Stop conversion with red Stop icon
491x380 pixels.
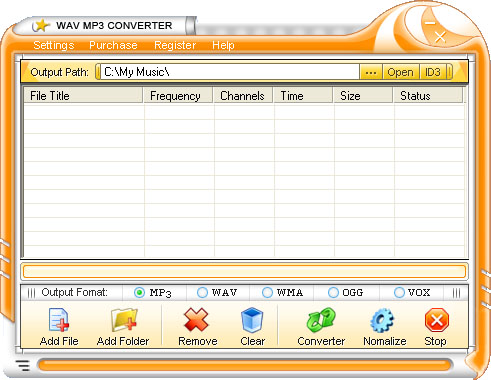[x=437, y=320]
